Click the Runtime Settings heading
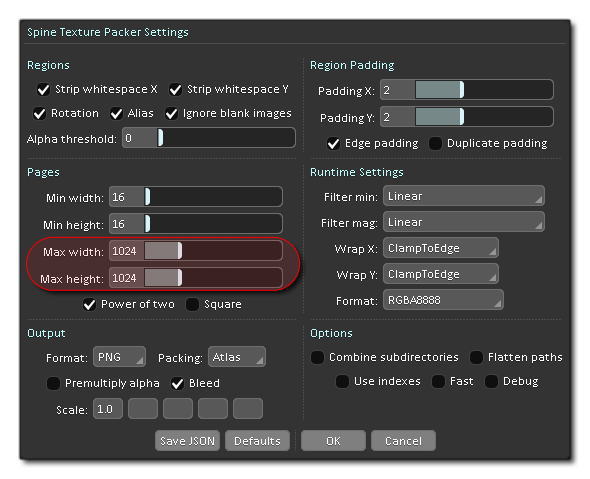The height and width of the screenshot is (479, 590). pyautogui.click(x=357, y=172)
